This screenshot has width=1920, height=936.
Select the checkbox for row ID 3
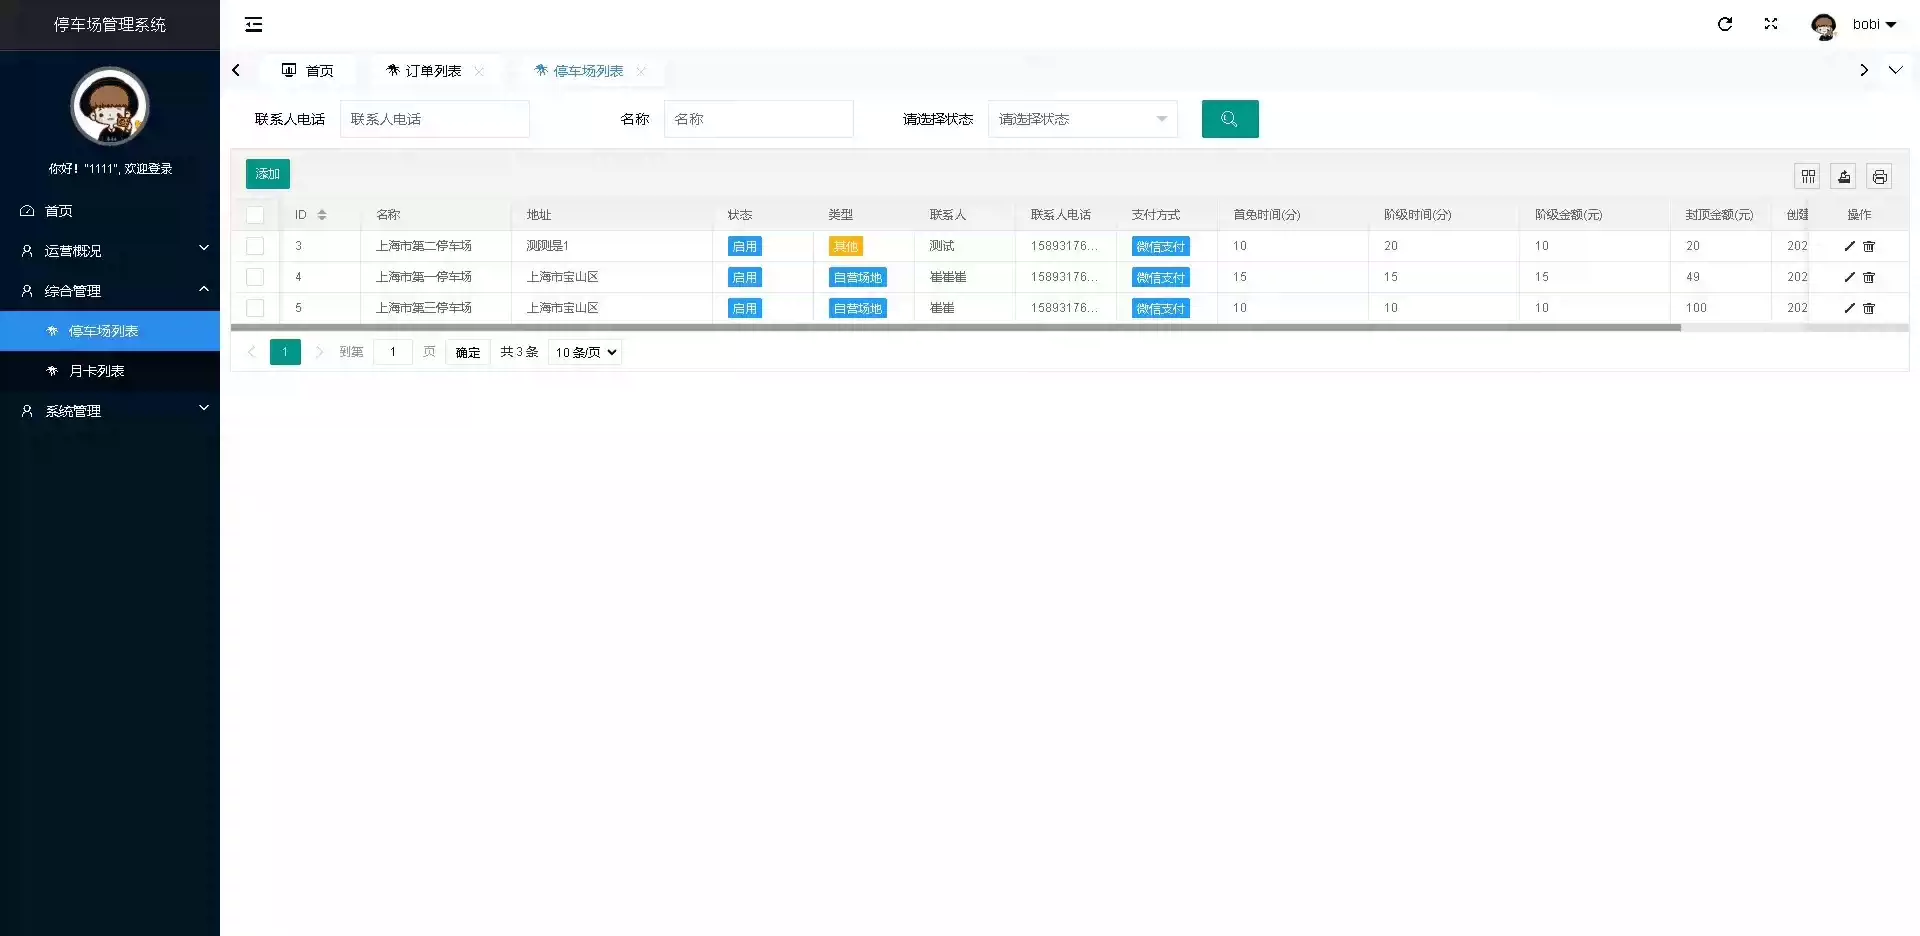coord(255,246)
